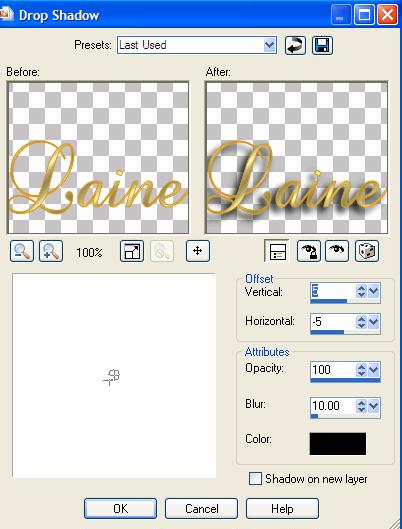
Task: Toggle the show/hide previews button
Action: pos(277,251)
